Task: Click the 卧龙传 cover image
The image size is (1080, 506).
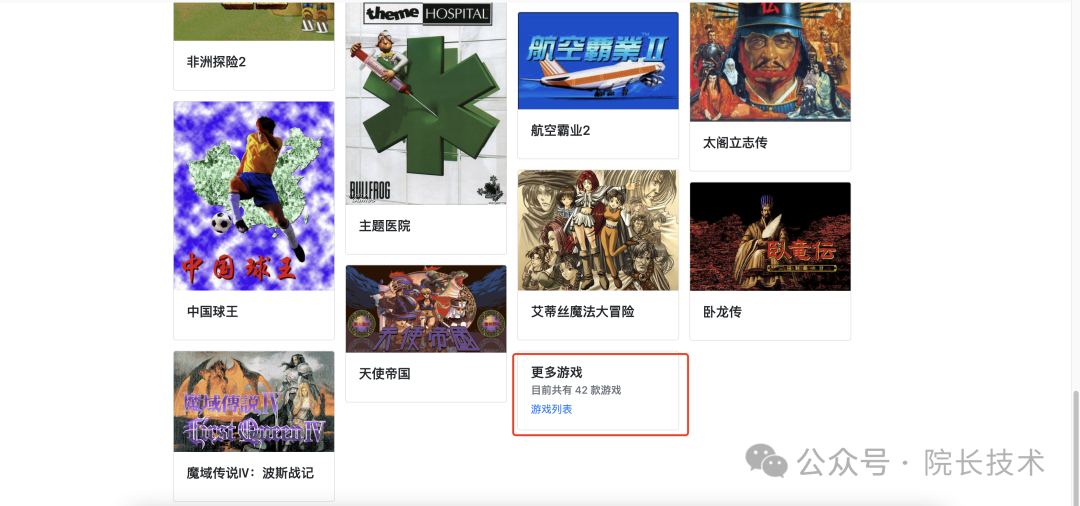Action: click(770, 237)
